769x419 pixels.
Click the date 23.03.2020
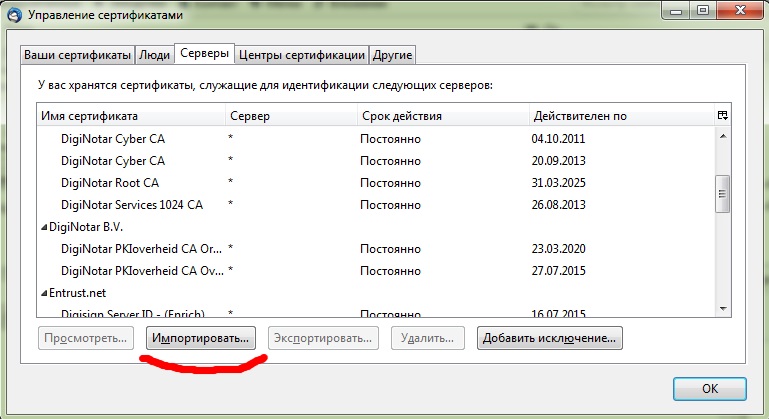[559, 249]
